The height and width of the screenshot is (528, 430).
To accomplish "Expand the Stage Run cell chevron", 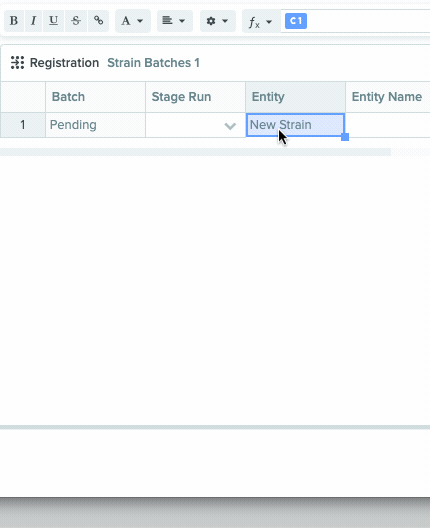I will click(x=230, y=126).
